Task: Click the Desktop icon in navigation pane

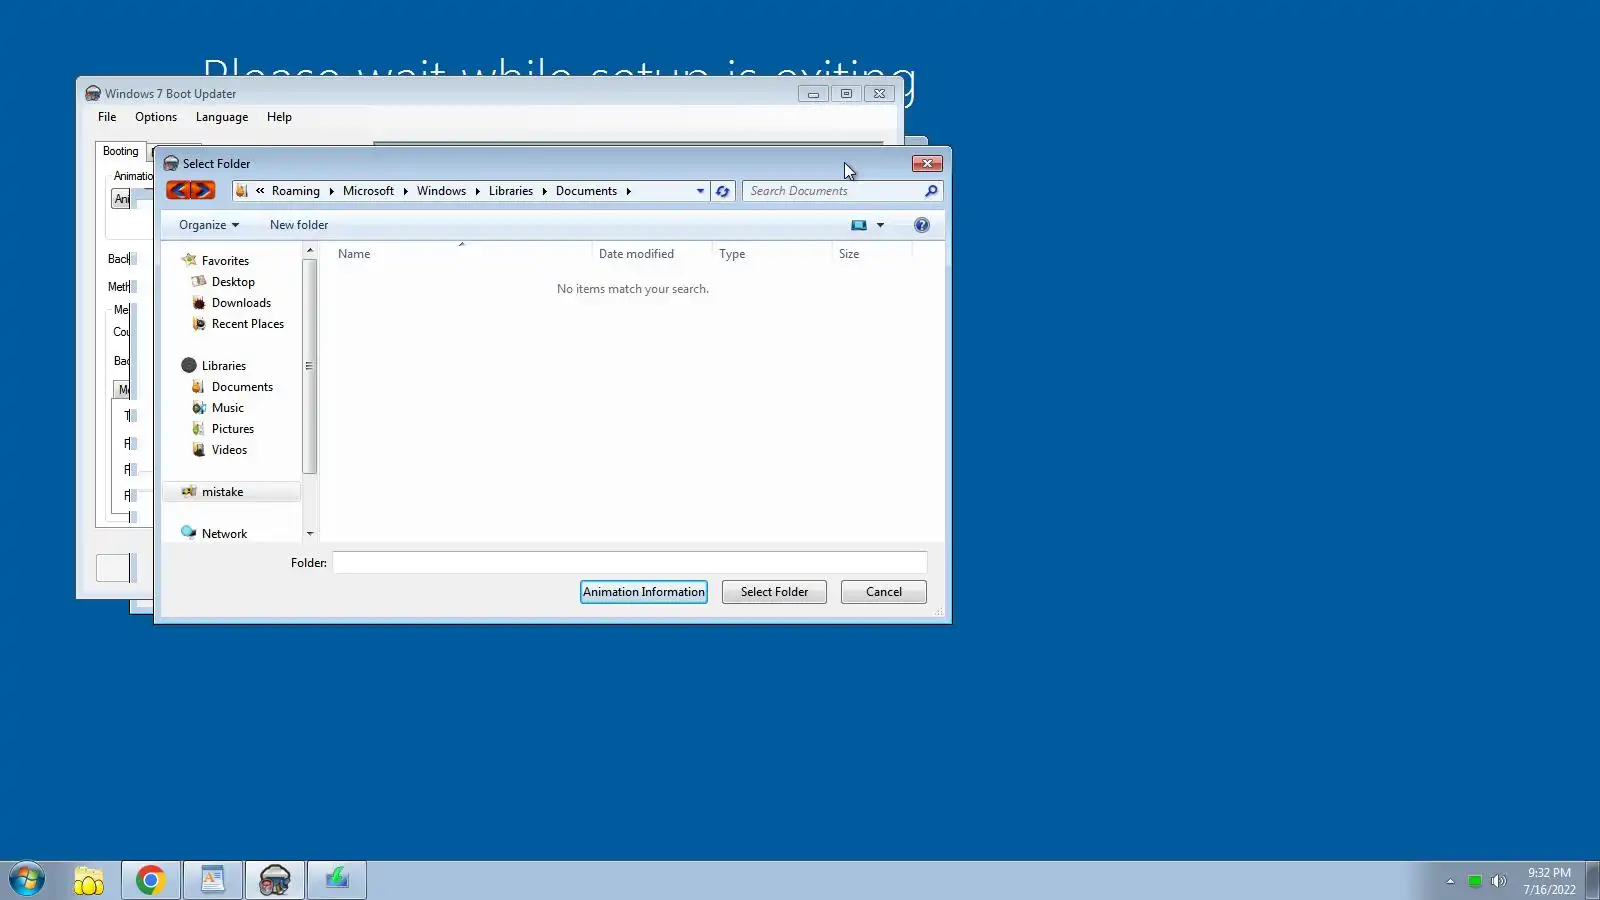Action: click(x=199, y=282)
